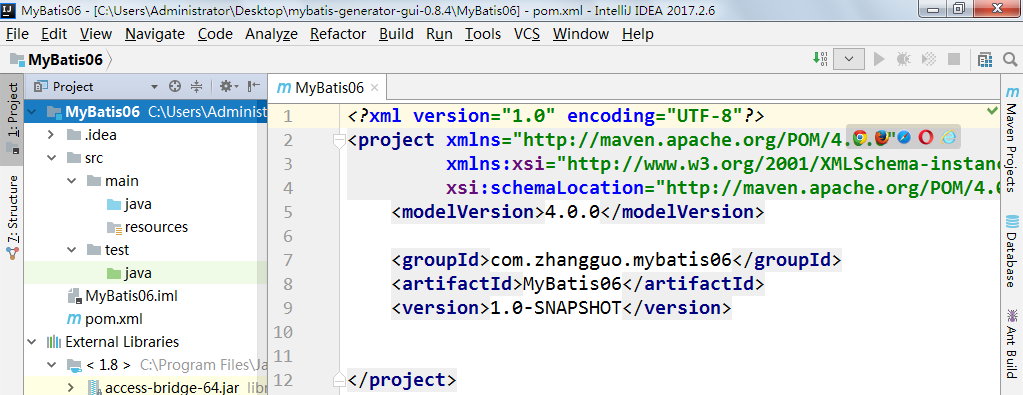Open the File menu
This screenshot has height=395, width=1023.
tap(17, 34)
